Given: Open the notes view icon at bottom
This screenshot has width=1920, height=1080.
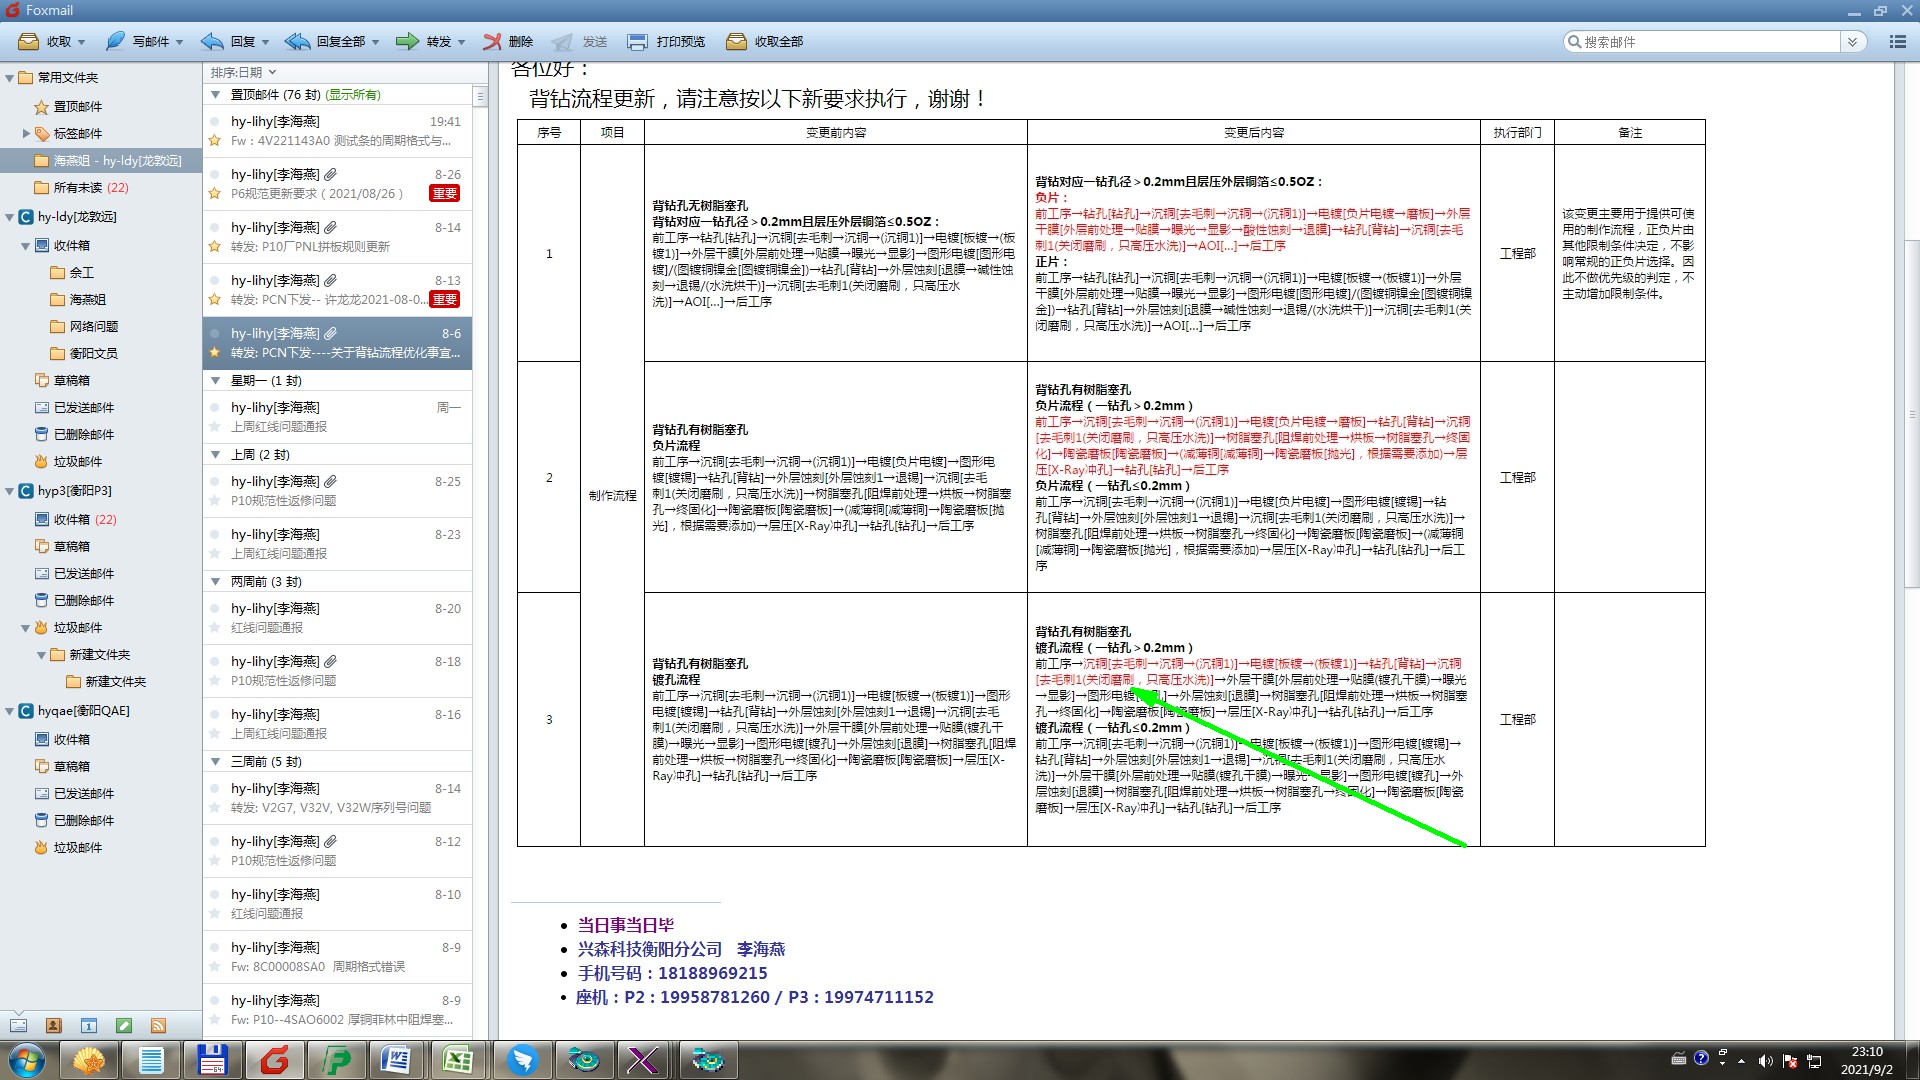Looking at the screenshot, I should (124, 1025).
